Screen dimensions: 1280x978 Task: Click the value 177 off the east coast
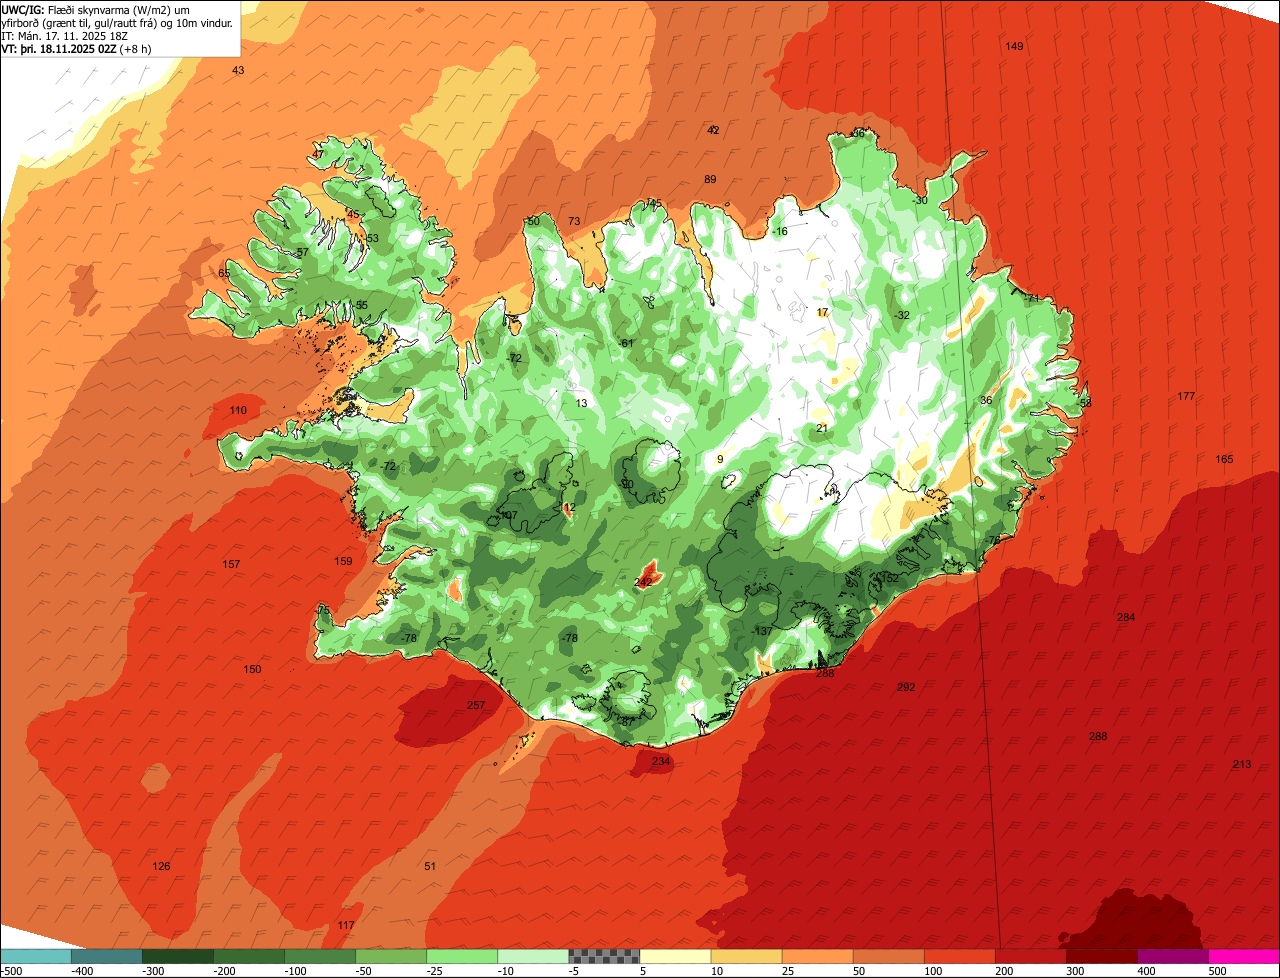click(1186, 397)
